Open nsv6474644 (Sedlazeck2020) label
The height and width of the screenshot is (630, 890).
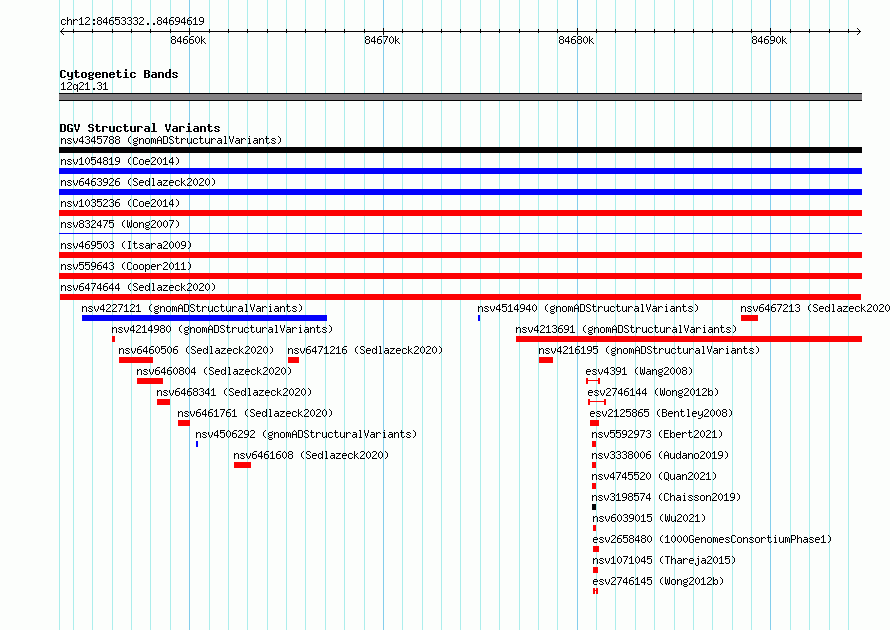[x=138, y=287]
